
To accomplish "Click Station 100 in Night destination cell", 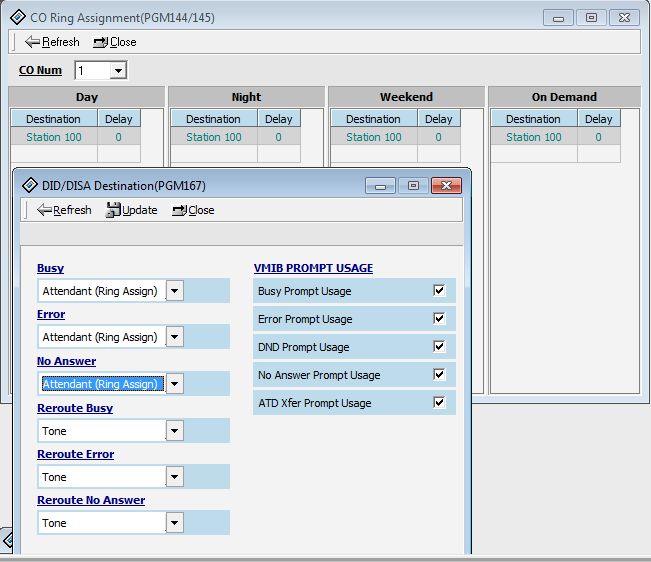I will (x=213, y=137).
